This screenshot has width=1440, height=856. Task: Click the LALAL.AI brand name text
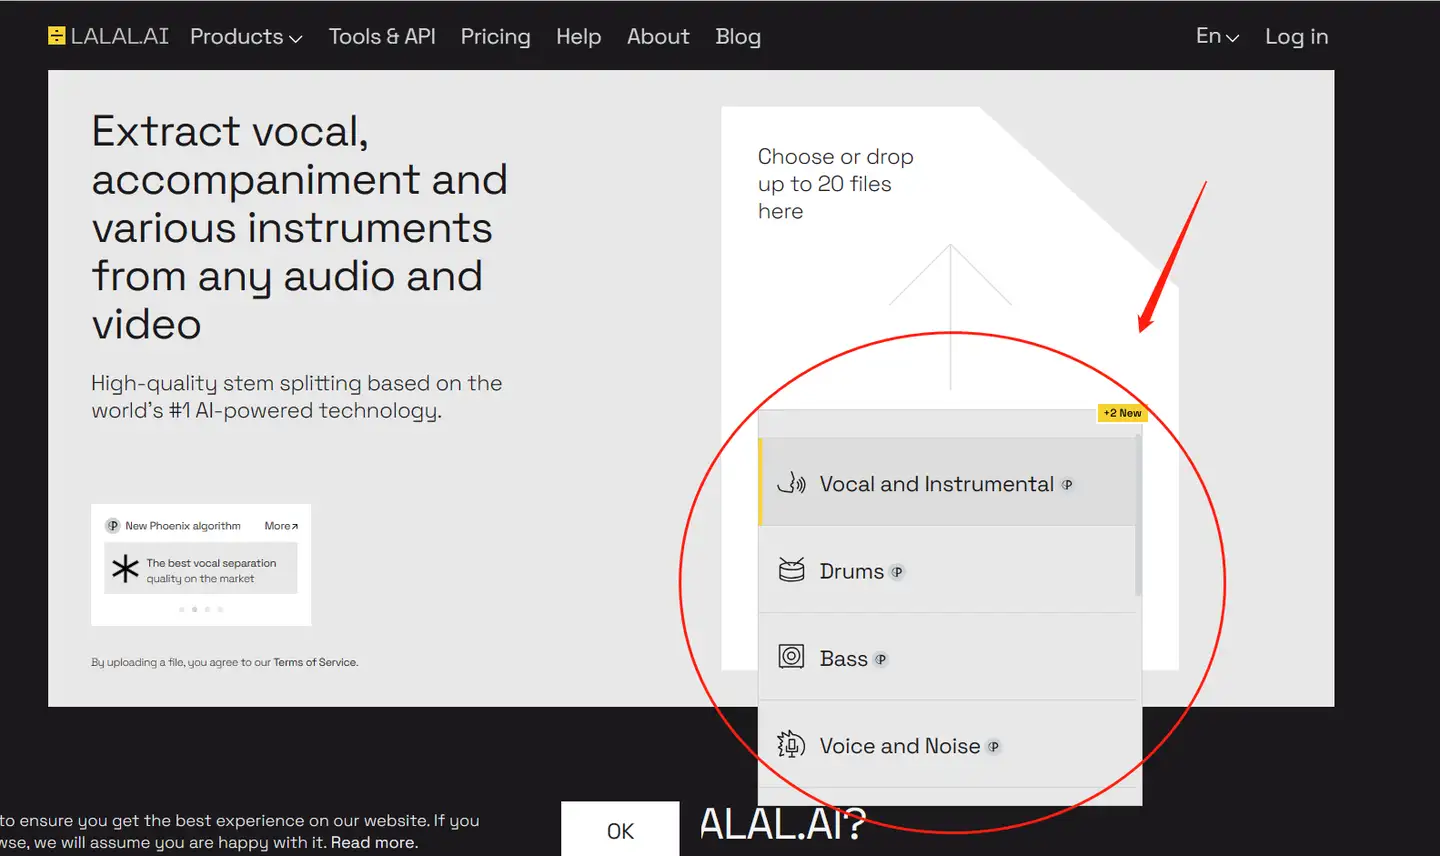[119, 36]
